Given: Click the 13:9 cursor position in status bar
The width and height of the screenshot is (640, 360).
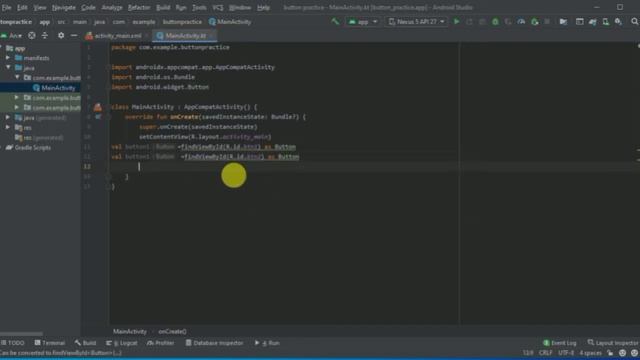Looking at the screenshot, I should [x=528, y=353].
